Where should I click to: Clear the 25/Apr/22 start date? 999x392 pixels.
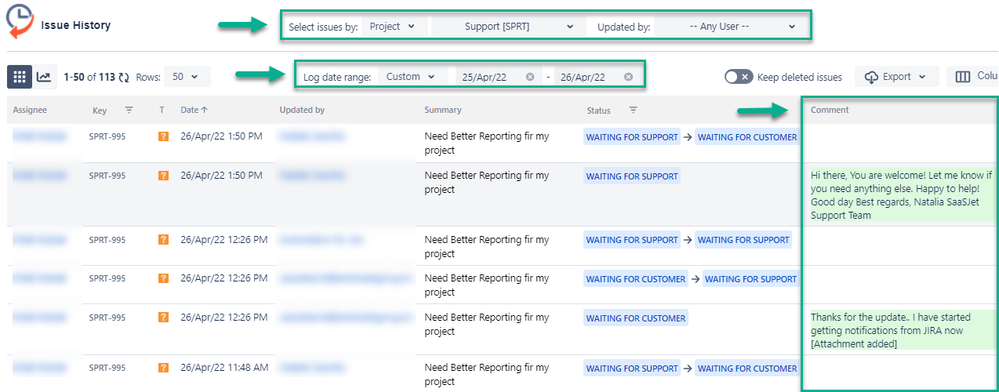[530, 77]
